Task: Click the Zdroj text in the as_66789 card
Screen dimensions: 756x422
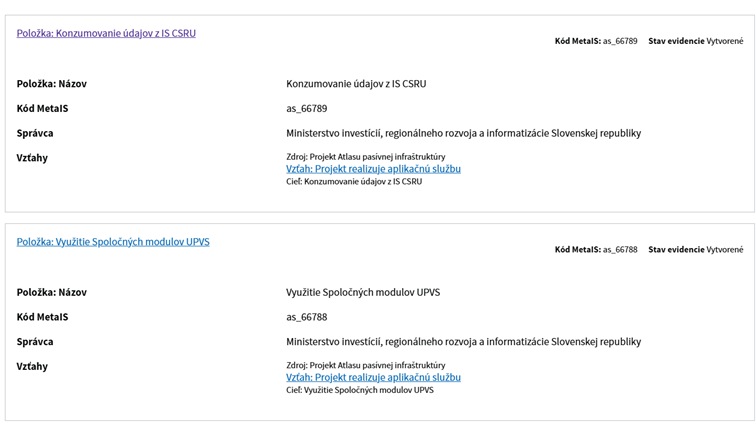Action: (x=365, y=157)
